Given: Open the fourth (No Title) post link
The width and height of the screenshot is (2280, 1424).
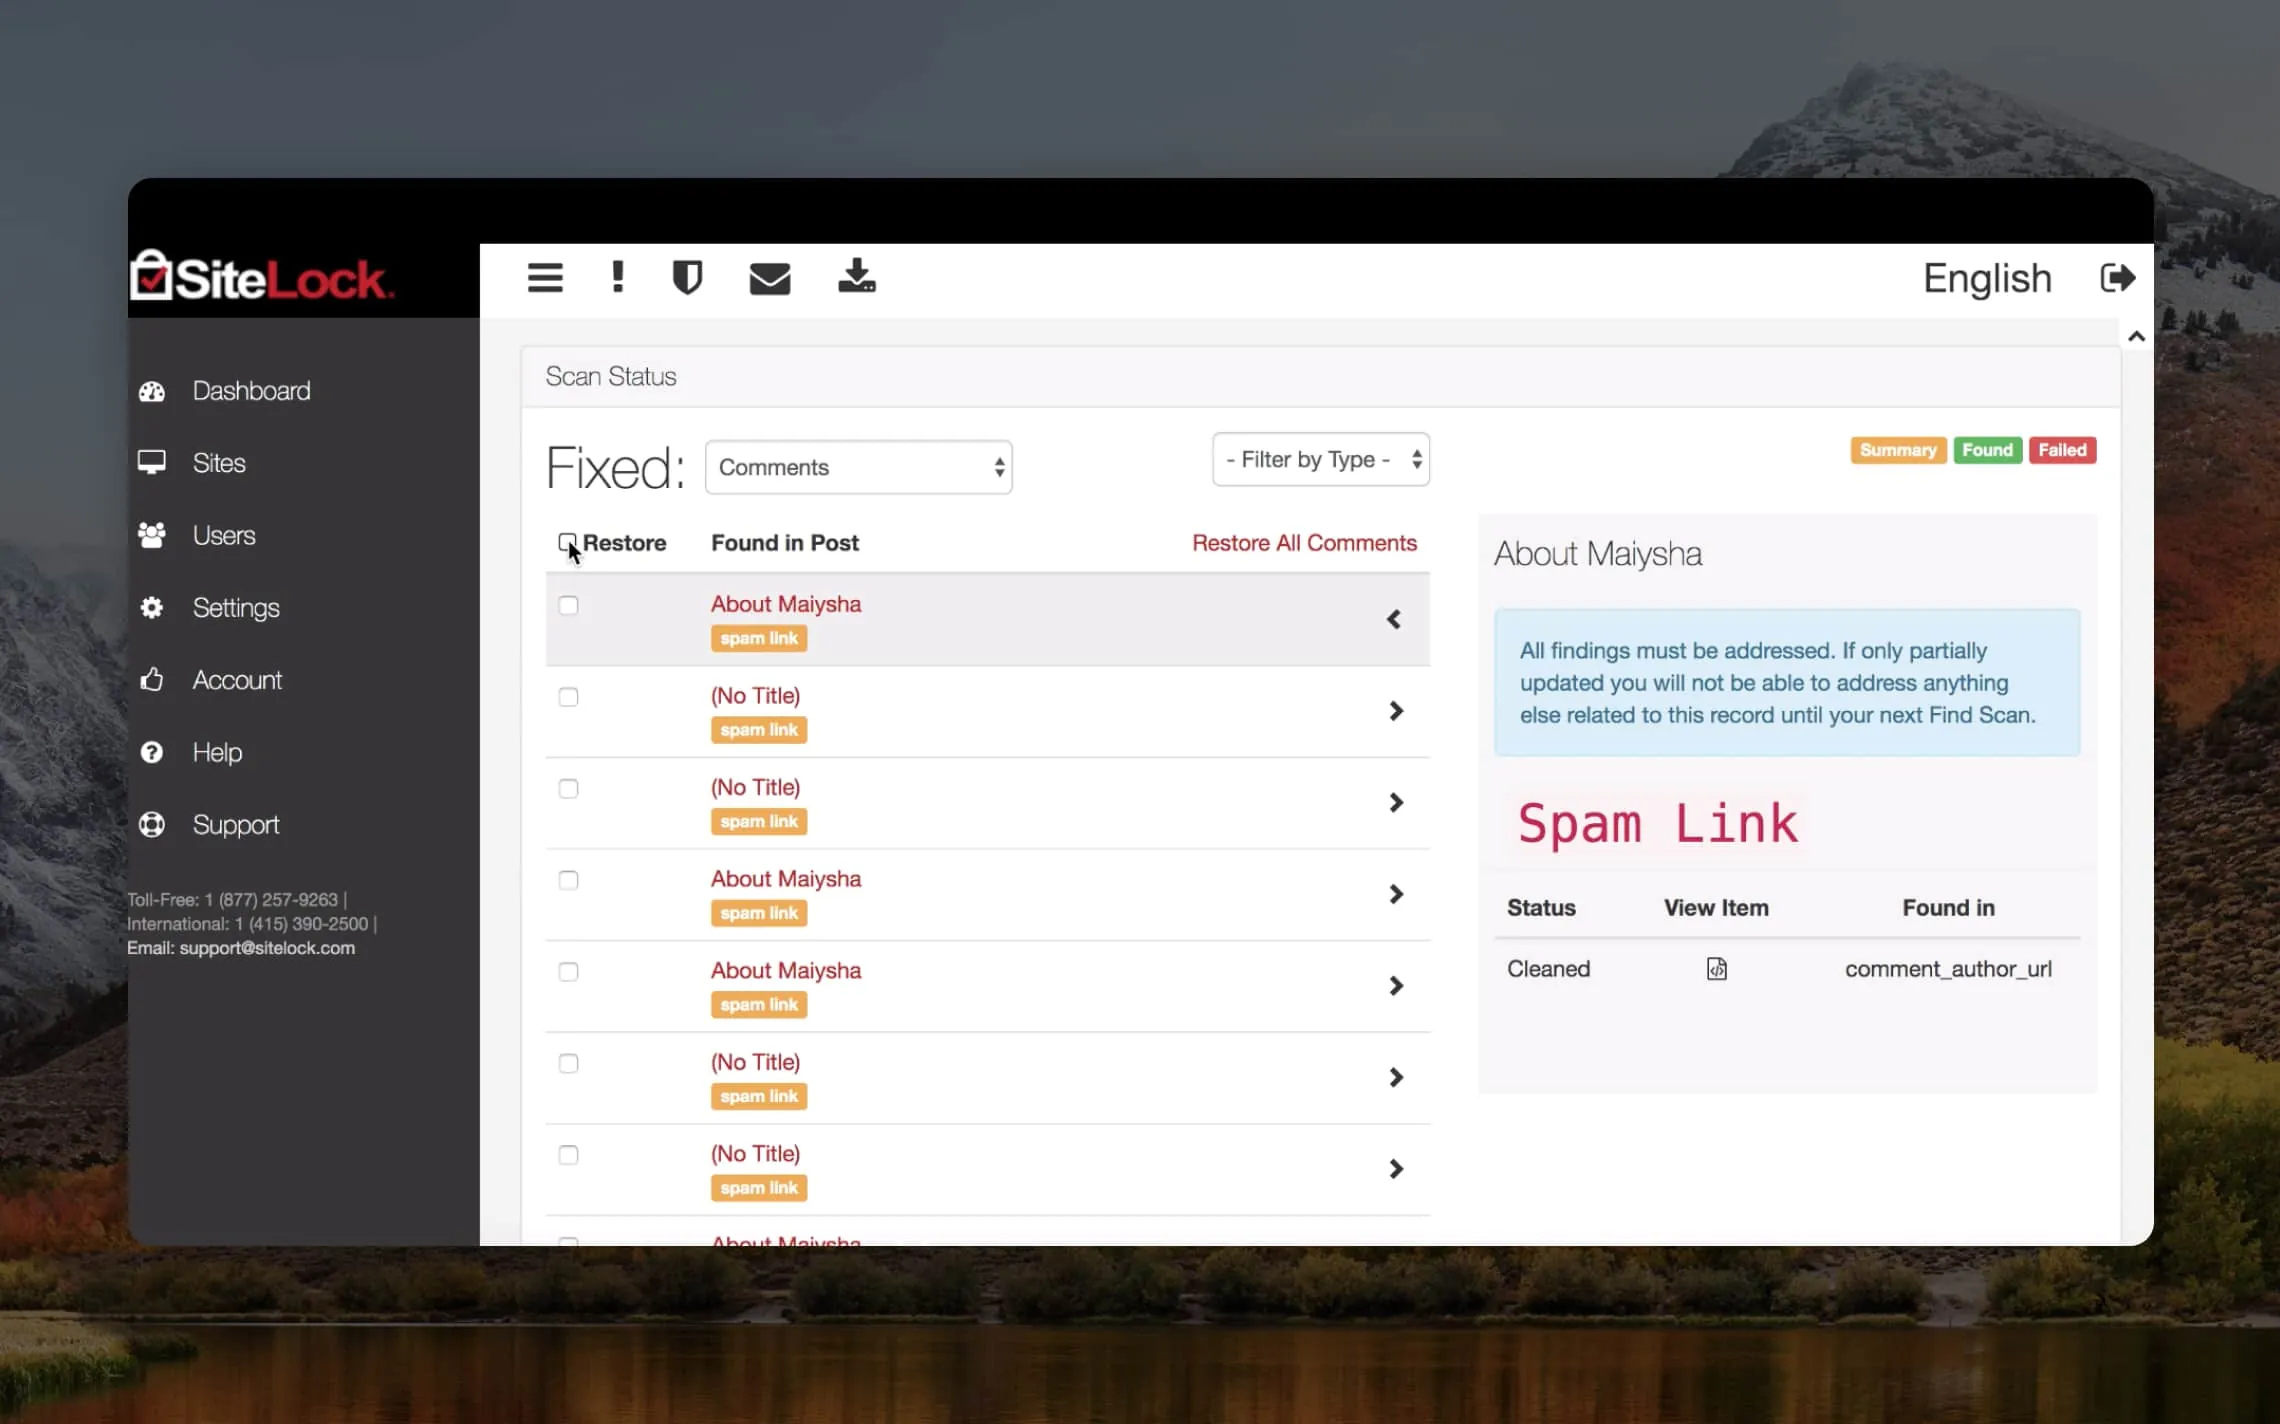Looking at the screenshot, I should tap(755, 1154).
